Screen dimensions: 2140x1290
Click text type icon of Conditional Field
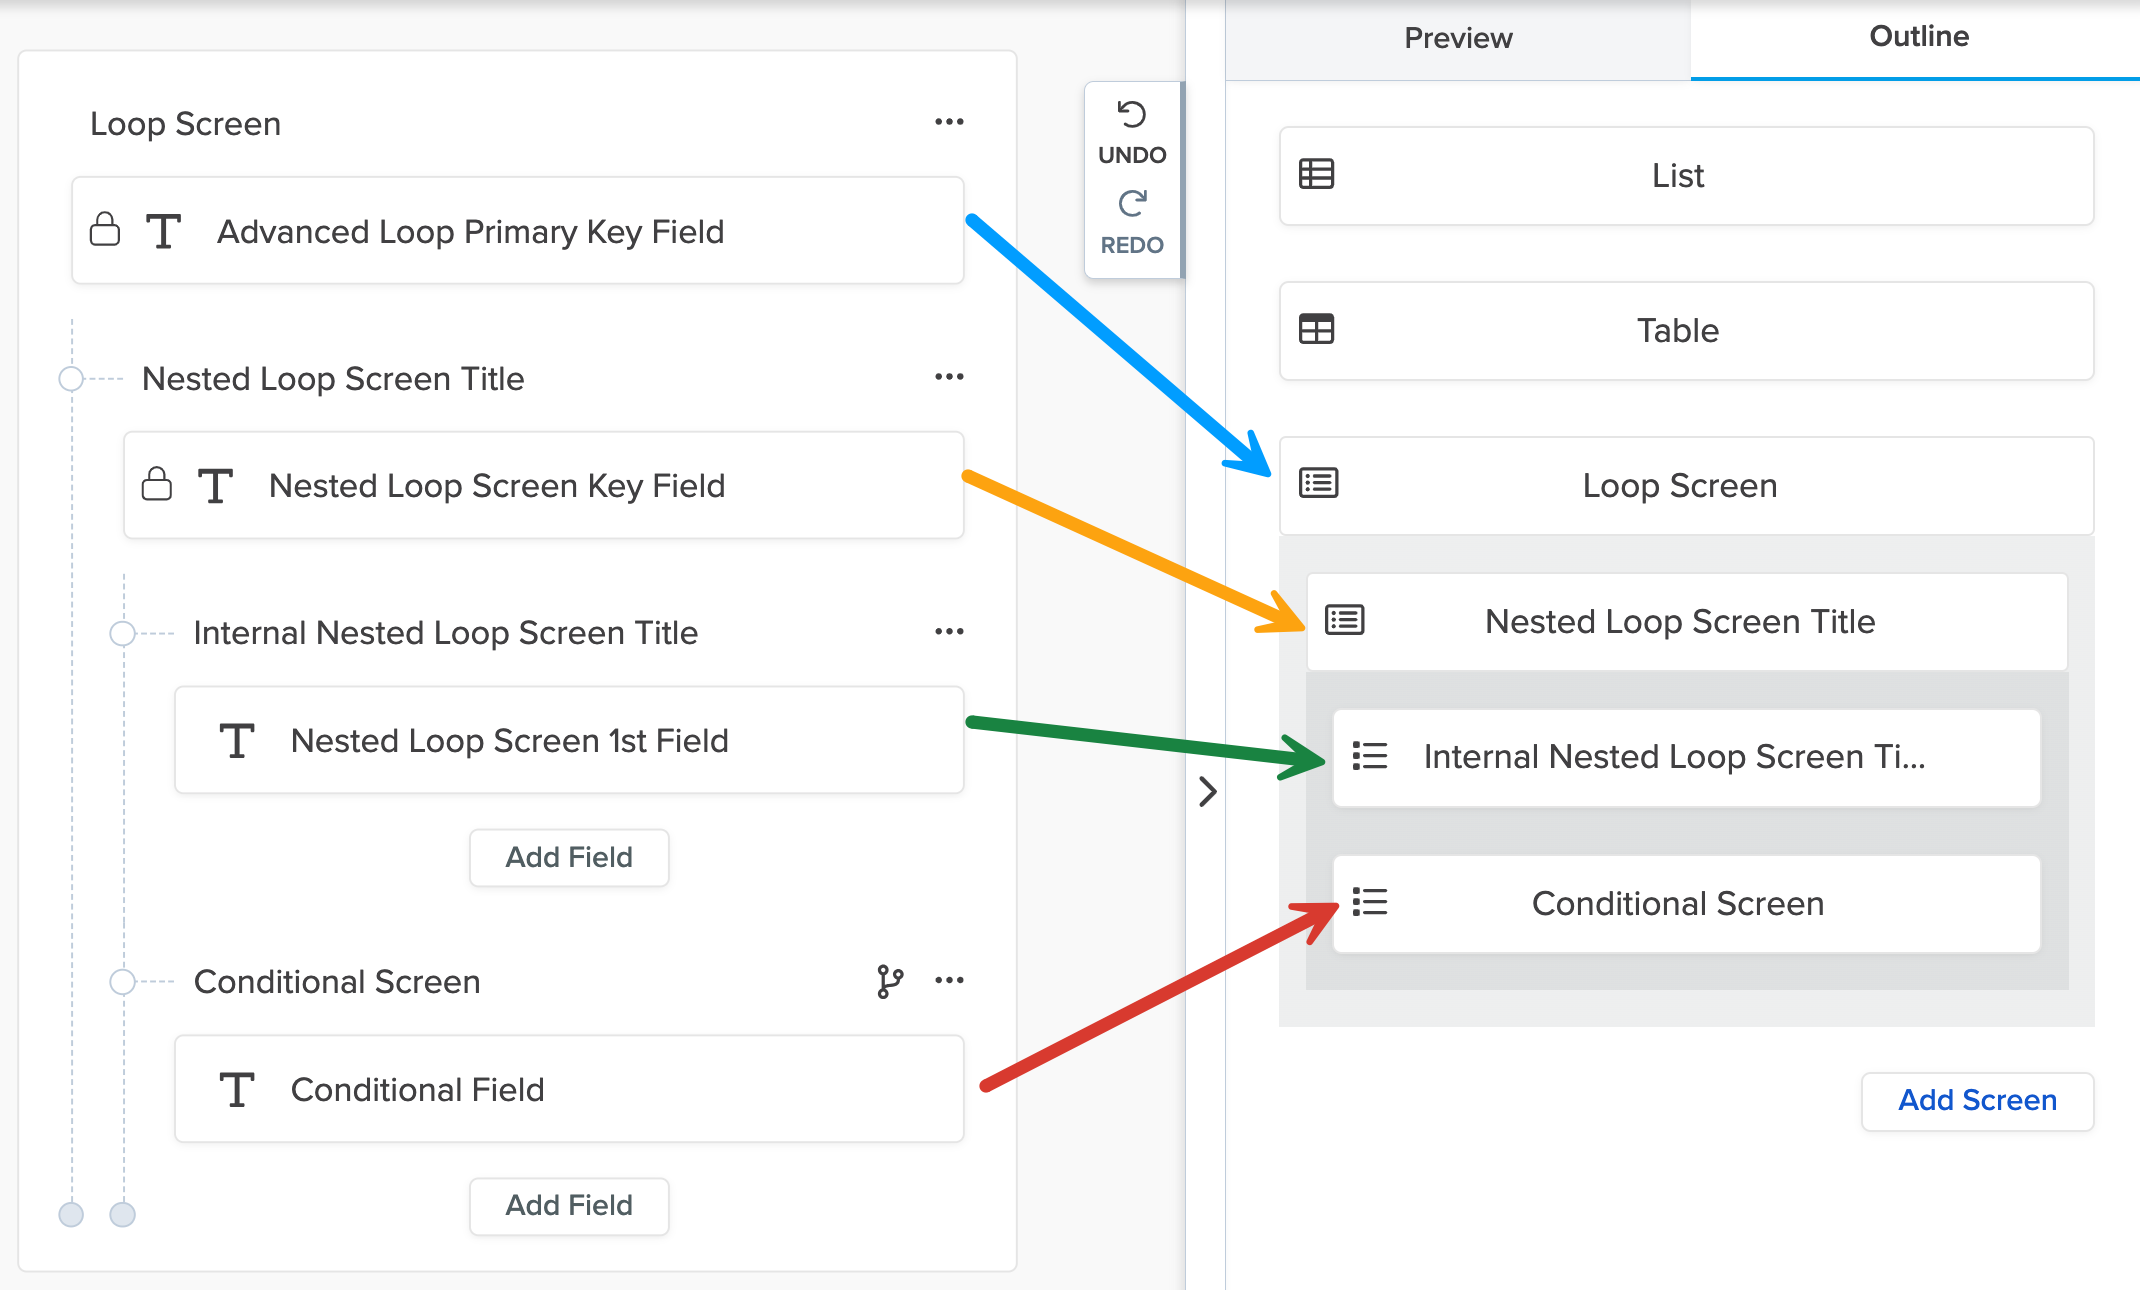tap(237, 1089)
